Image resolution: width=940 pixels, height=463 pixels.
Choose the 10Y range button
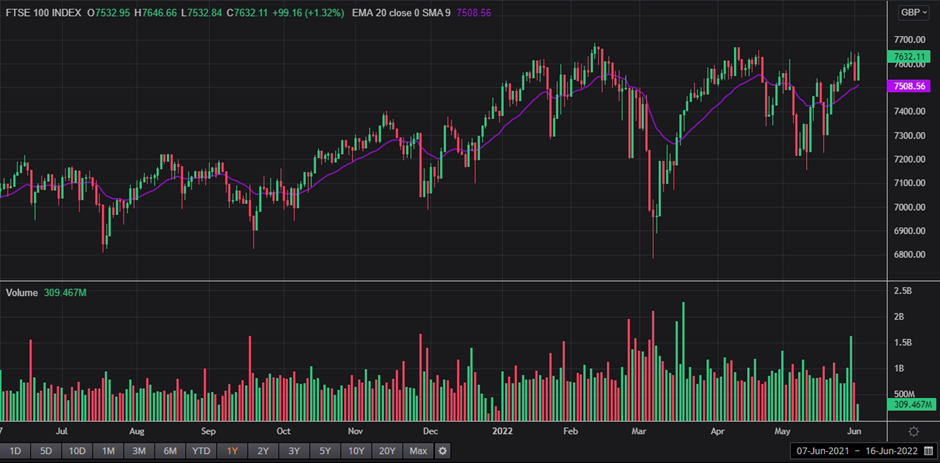355,450
